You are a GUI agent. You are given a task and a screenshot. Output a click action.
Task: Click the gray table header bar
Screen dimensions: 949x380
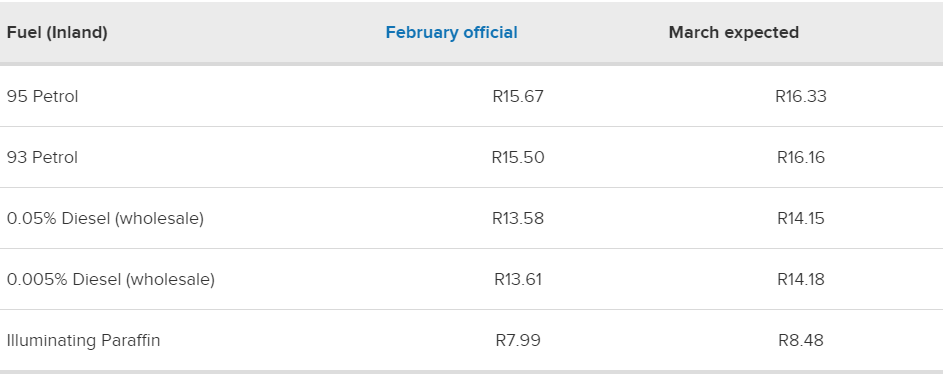471,33
